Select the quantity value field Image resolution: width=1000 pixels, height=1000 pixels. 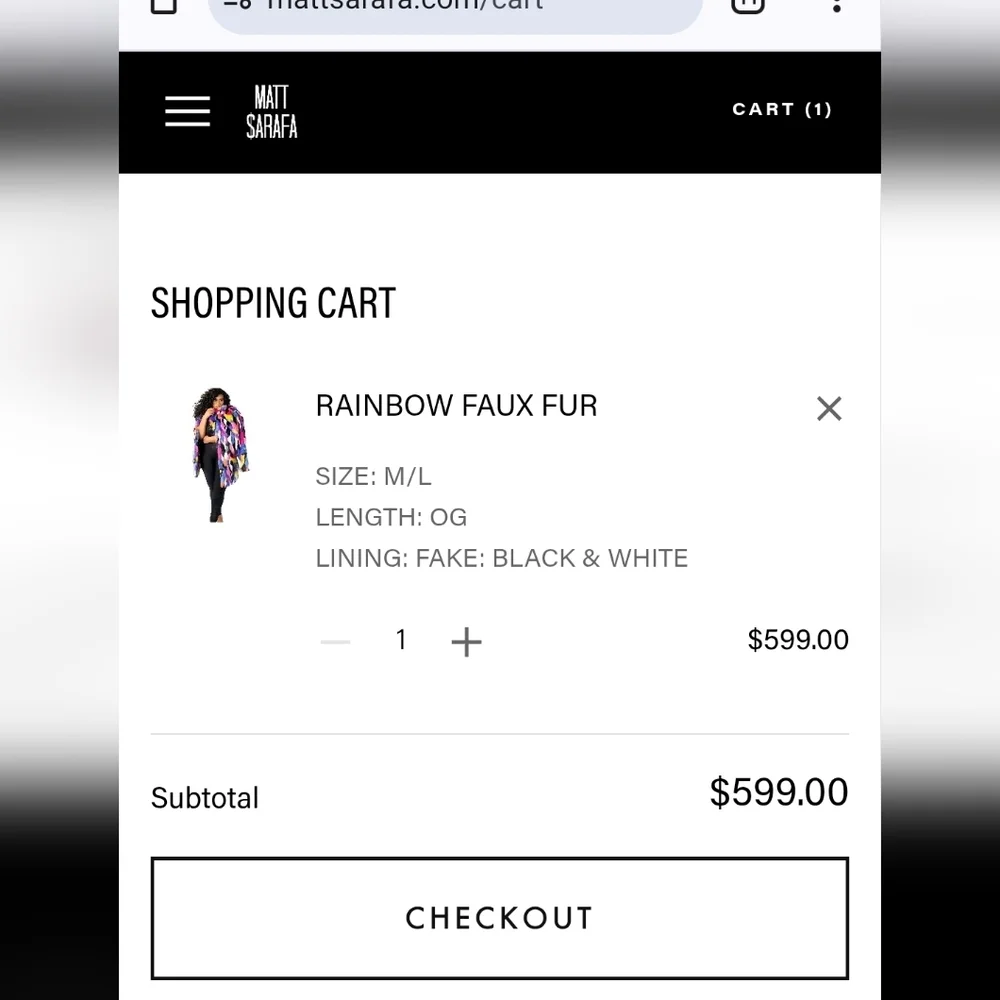[x=401, y=640]
